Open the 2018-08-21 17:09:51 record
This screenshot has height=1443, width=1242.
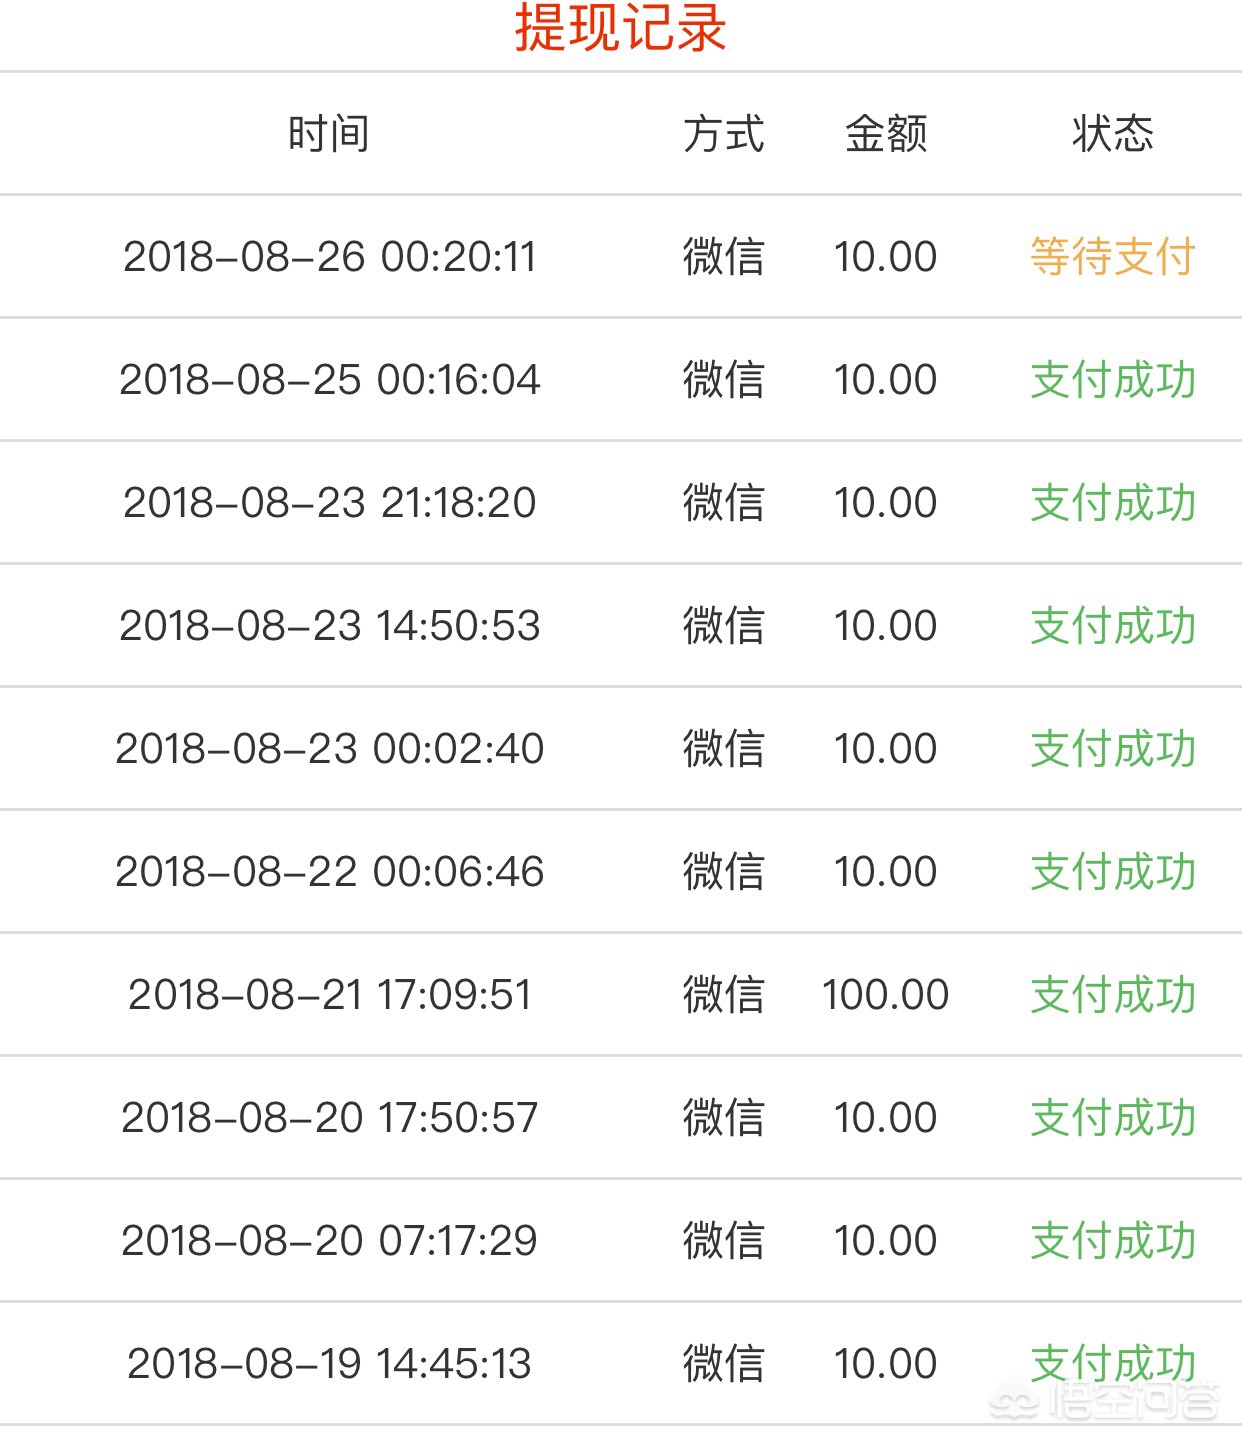pyautogui.click(x=621, y=995)
